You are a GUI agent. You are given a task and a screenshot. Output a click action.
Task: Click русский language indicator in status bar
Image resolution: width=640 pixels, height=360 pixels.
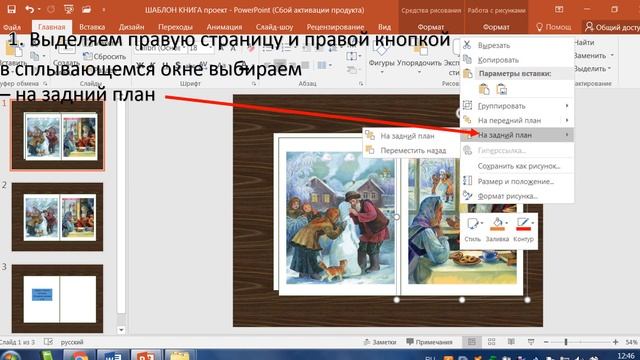point(72,342)
